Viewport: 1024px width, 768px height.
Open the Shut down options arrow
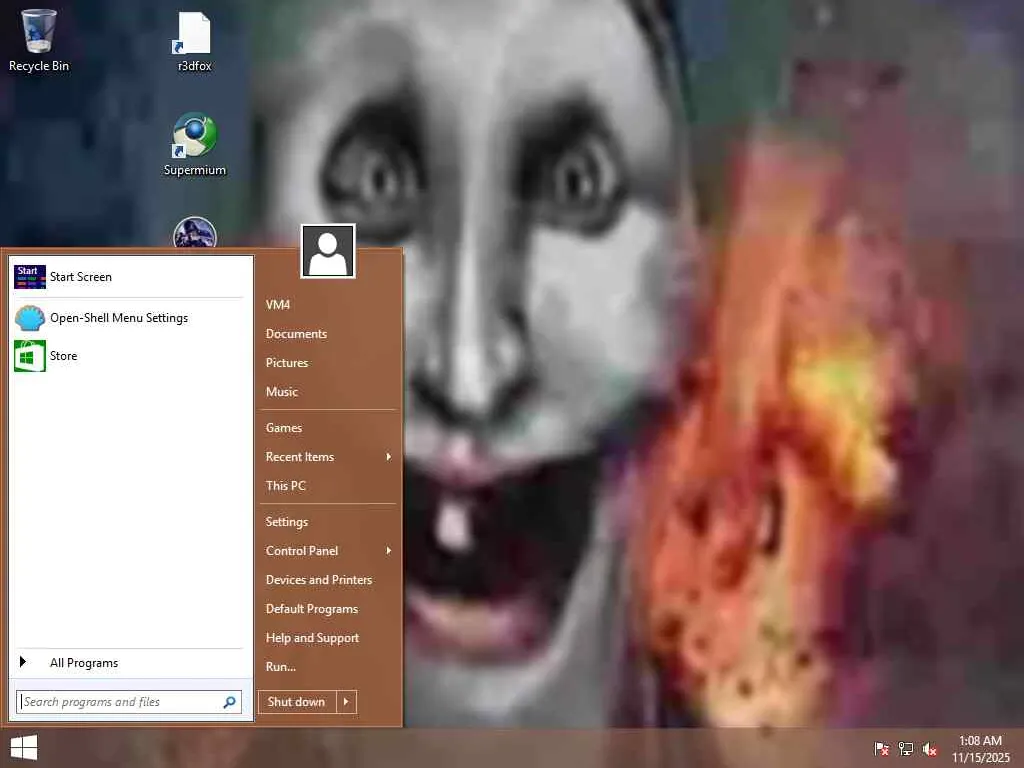pos(346,702)
